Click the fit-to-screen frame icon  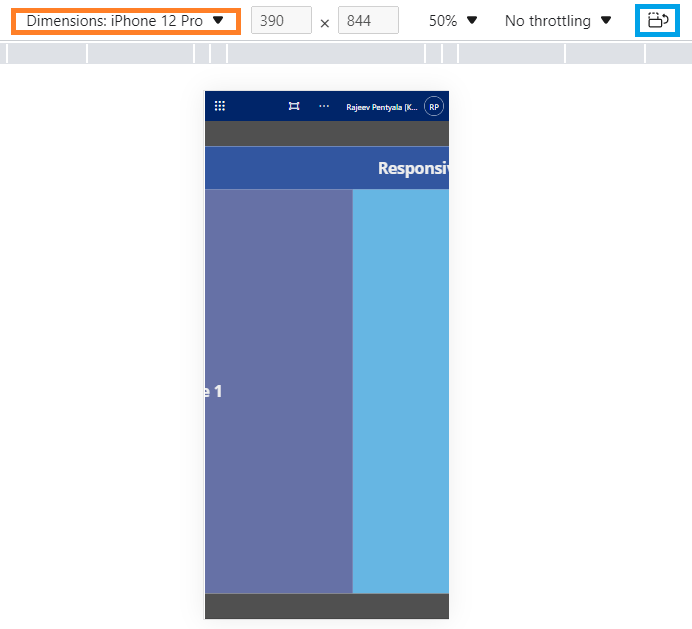(x=294, y=106)
